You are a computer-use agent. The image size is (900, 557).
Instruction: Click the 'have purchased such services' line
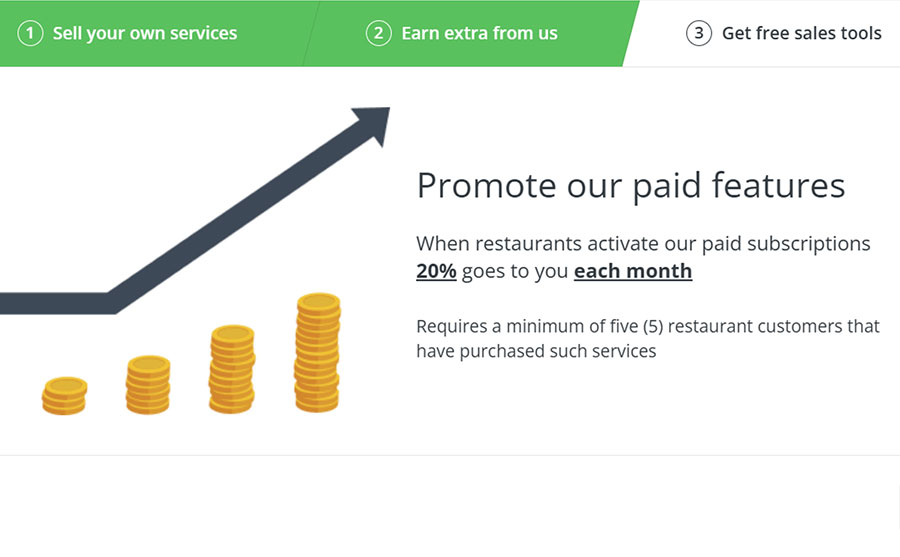[536, 351]
